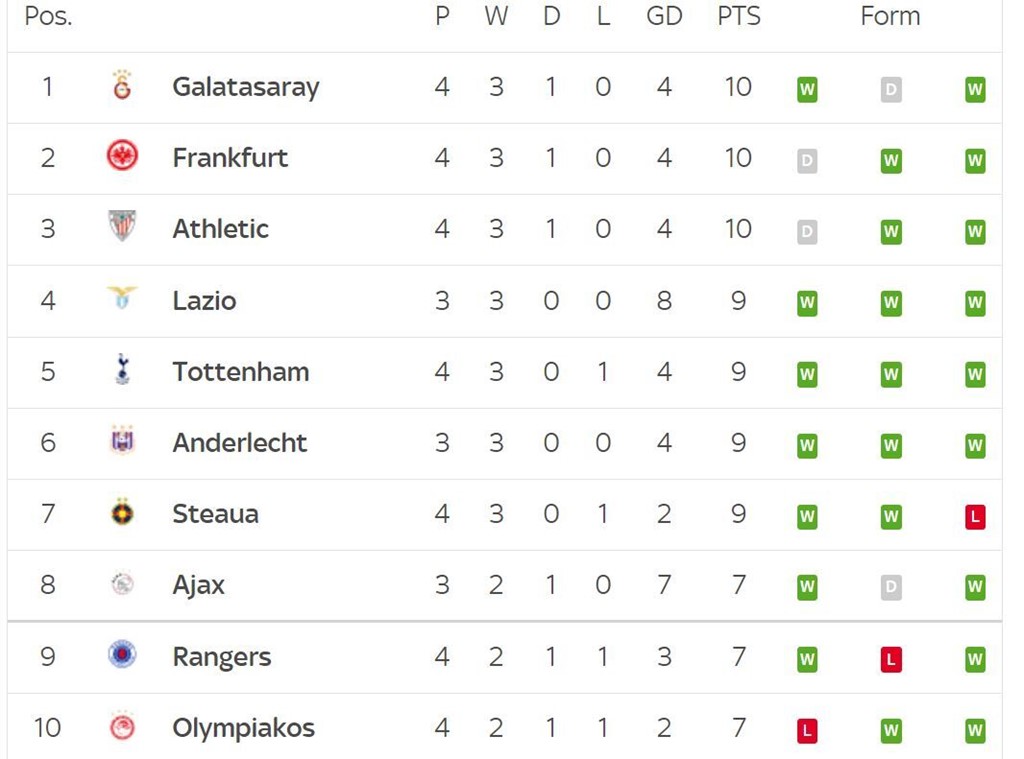Click the Rangers blue circular crest
The height and width of the screenshot is (759, 1024).
point(122,654)
